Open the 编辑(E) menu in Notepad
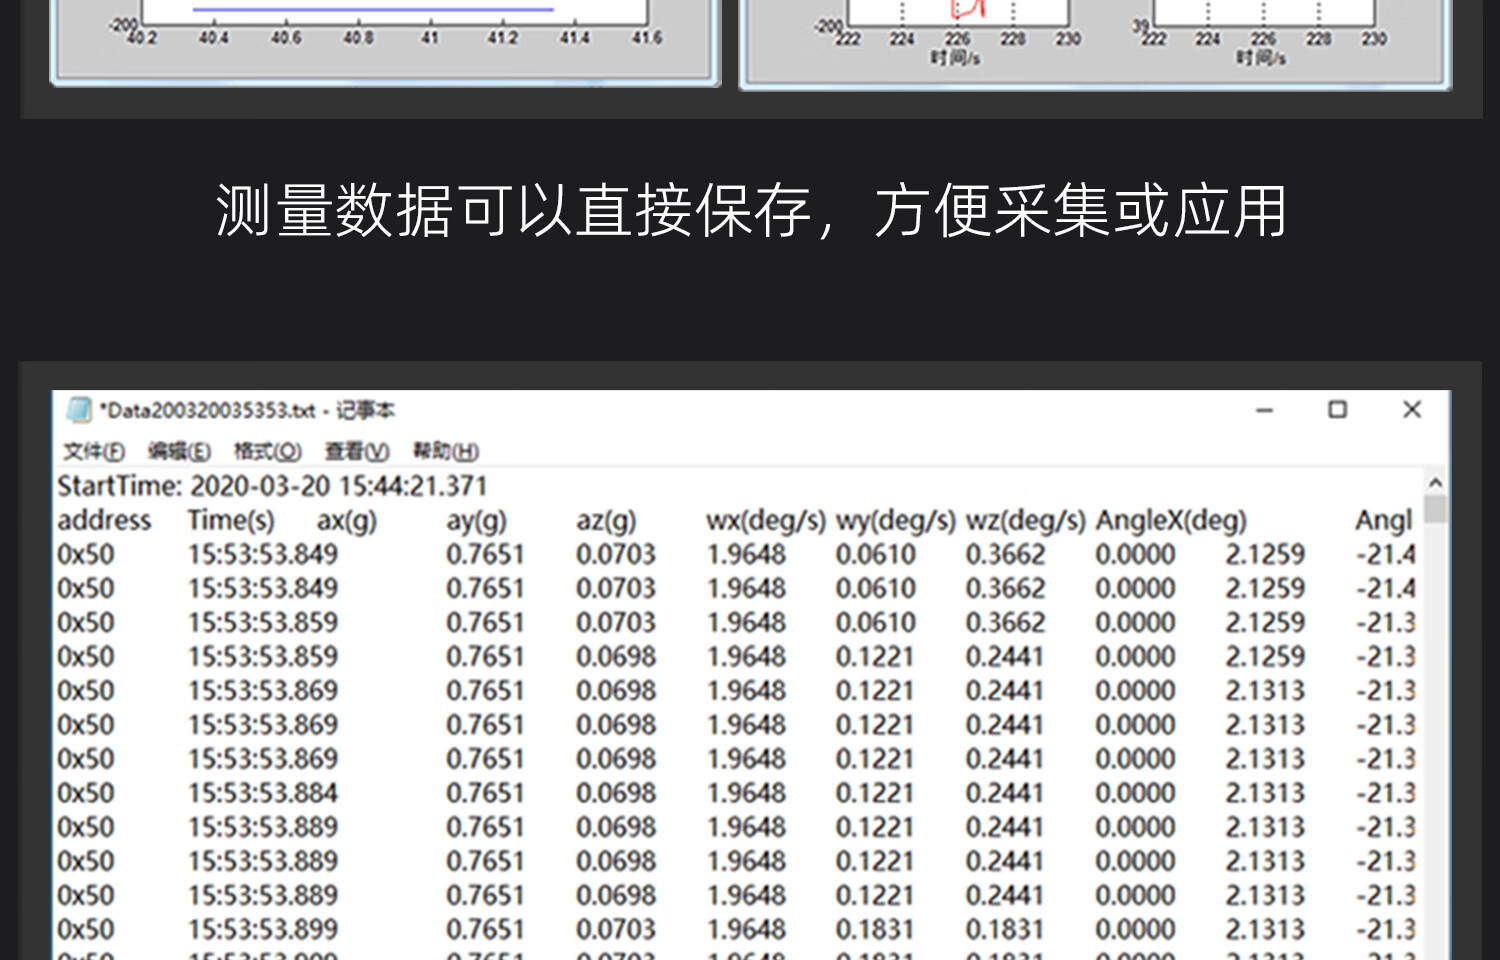 [x=180, y=452]
